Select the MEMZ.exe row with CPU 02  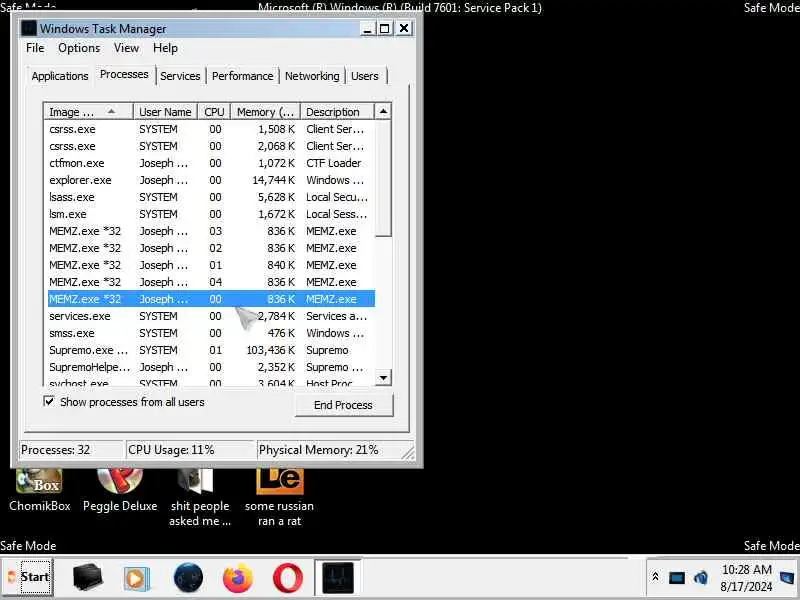211,248
